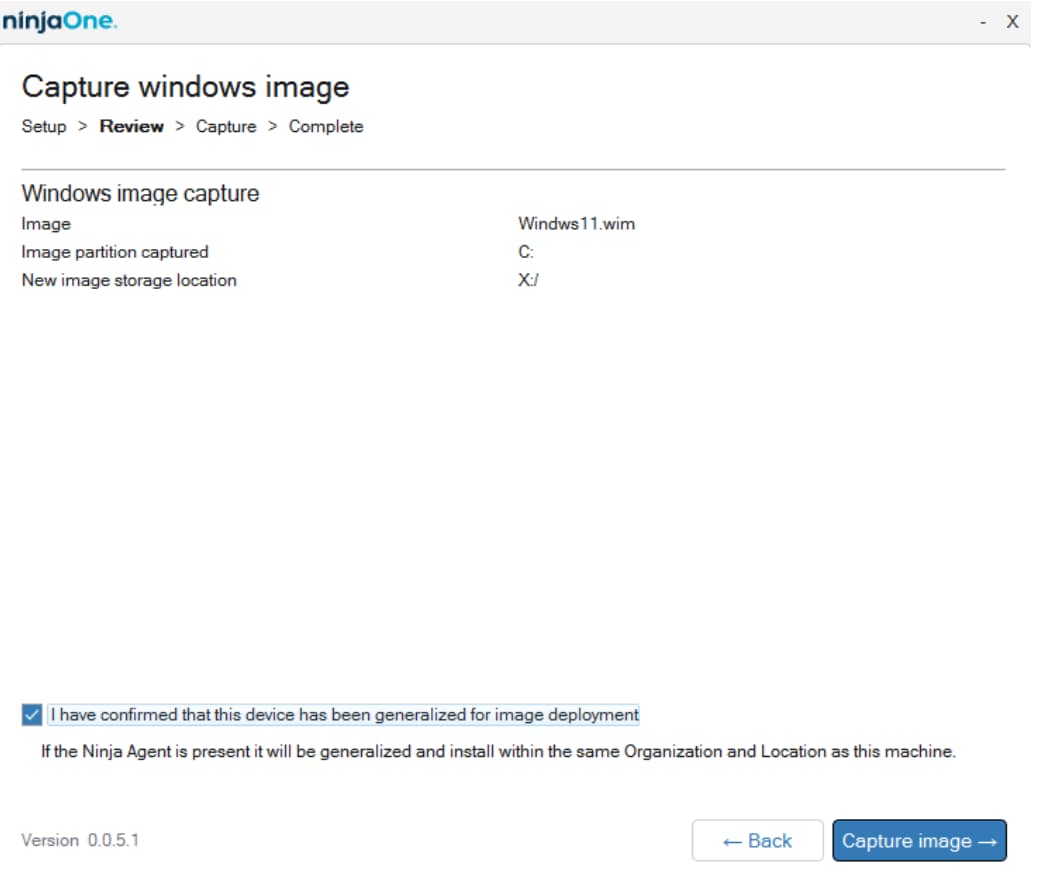The height and width of the screenshot is (880, 1037).
Task: Click the NinjaOne logo
Action: point(60,21)
